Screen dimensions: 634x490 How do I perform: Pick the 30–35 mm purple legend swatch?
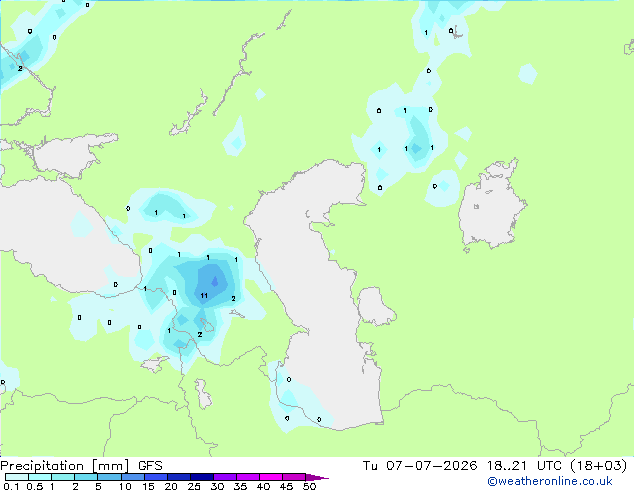pyautogui.click(x=225, y=477)
